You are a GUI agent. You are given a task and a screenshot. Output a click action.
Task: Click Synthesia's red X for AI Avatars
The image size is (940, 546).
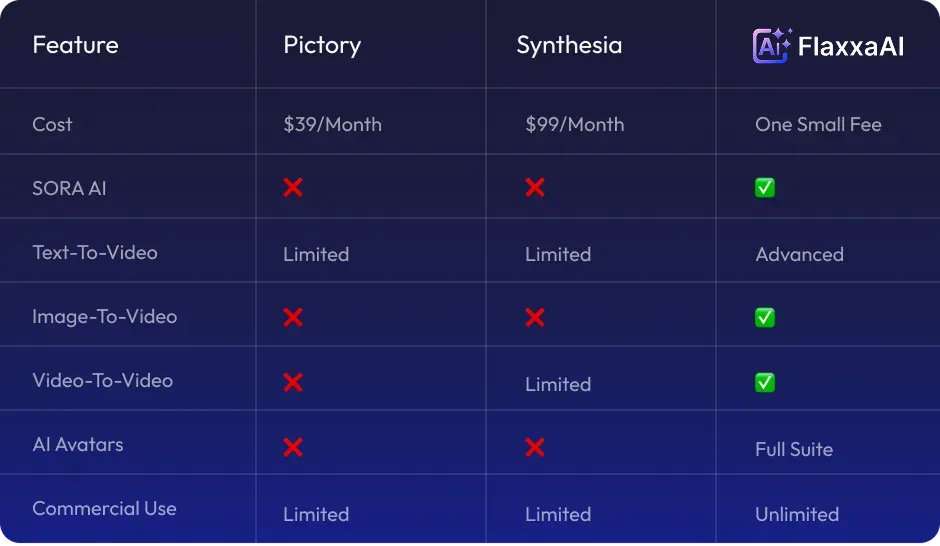click(535, 447)
